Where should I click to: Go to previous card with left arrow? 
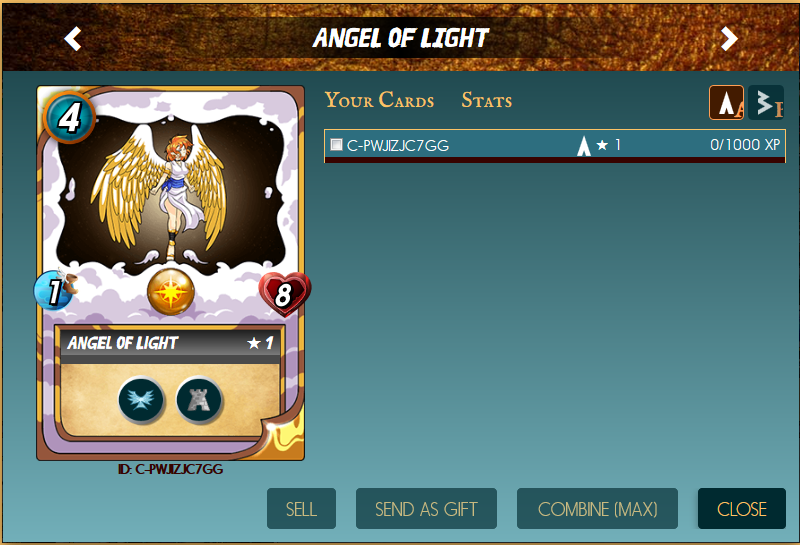73,39
